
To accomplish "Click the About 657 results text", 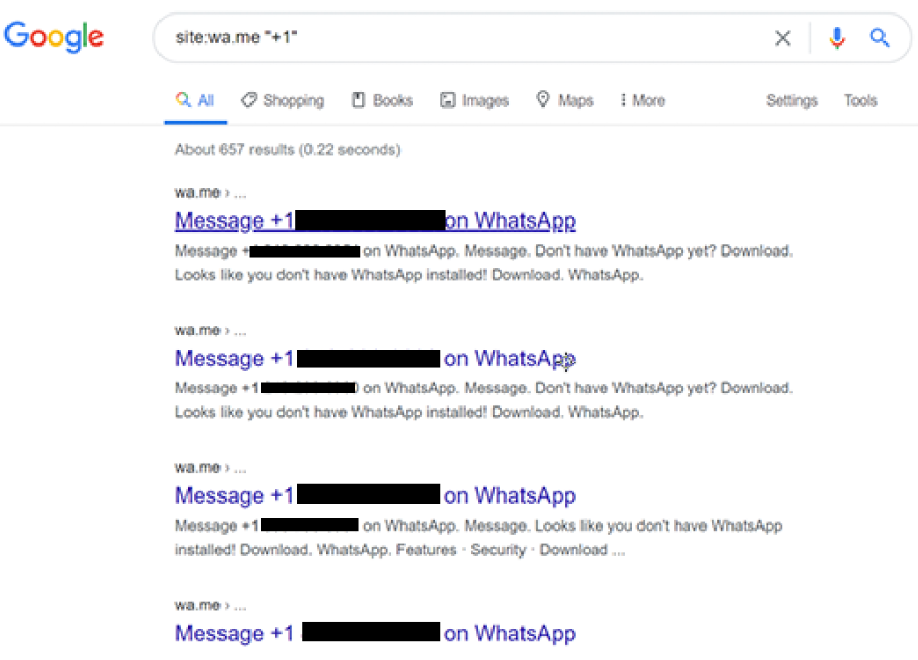I will [287, 149].
